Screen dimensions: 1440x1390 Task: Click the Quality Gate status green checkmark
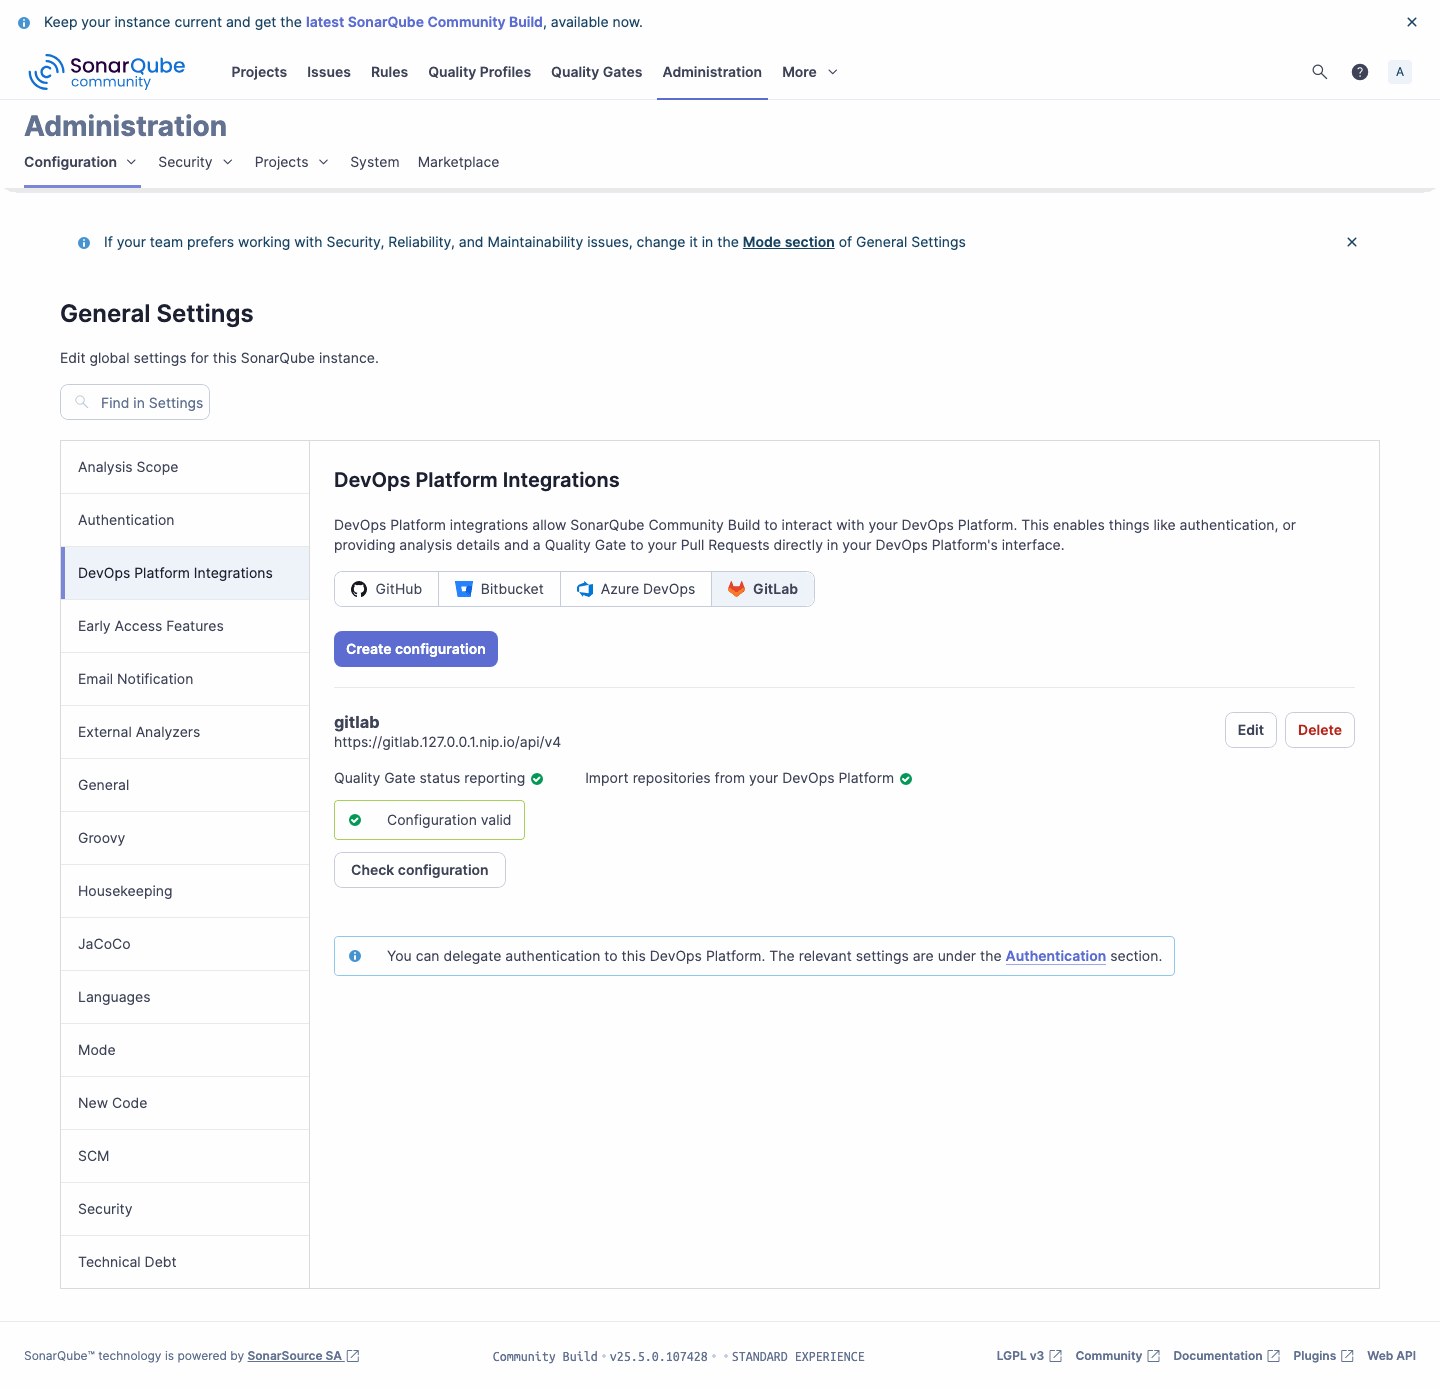(x=537, y=779)
